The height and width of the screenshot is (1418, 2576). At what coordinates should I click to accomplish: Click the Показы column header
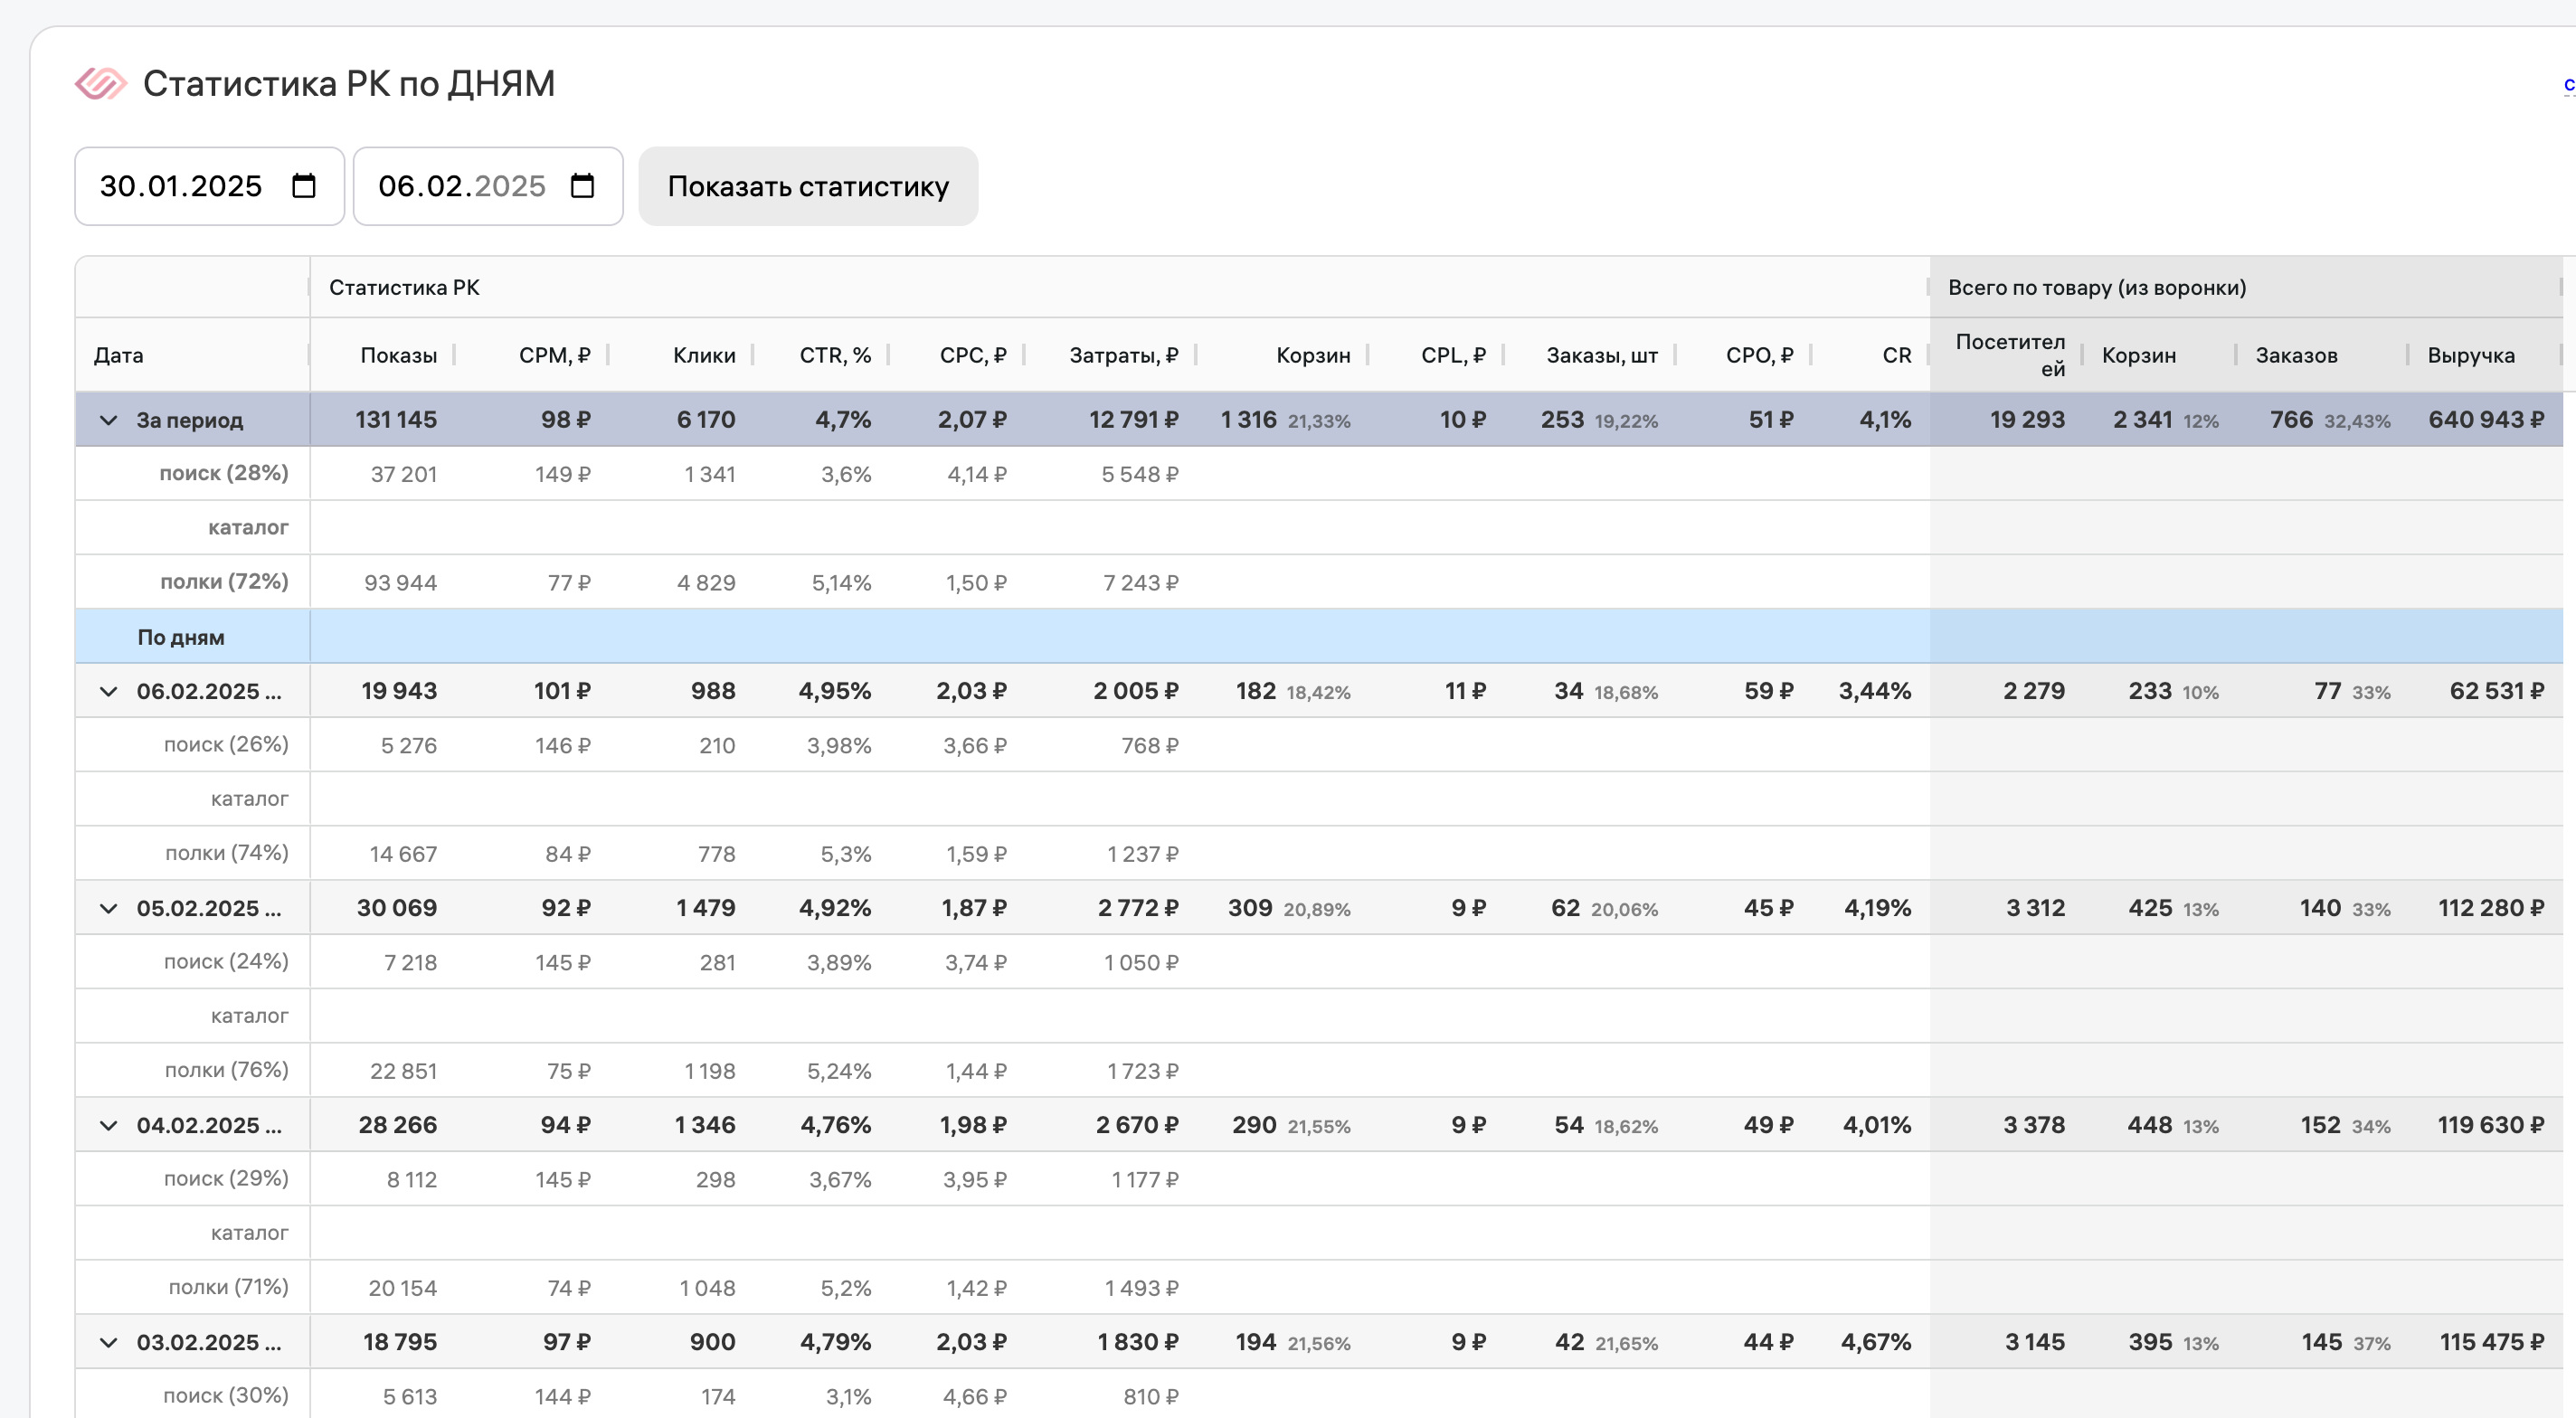point(398,355)
